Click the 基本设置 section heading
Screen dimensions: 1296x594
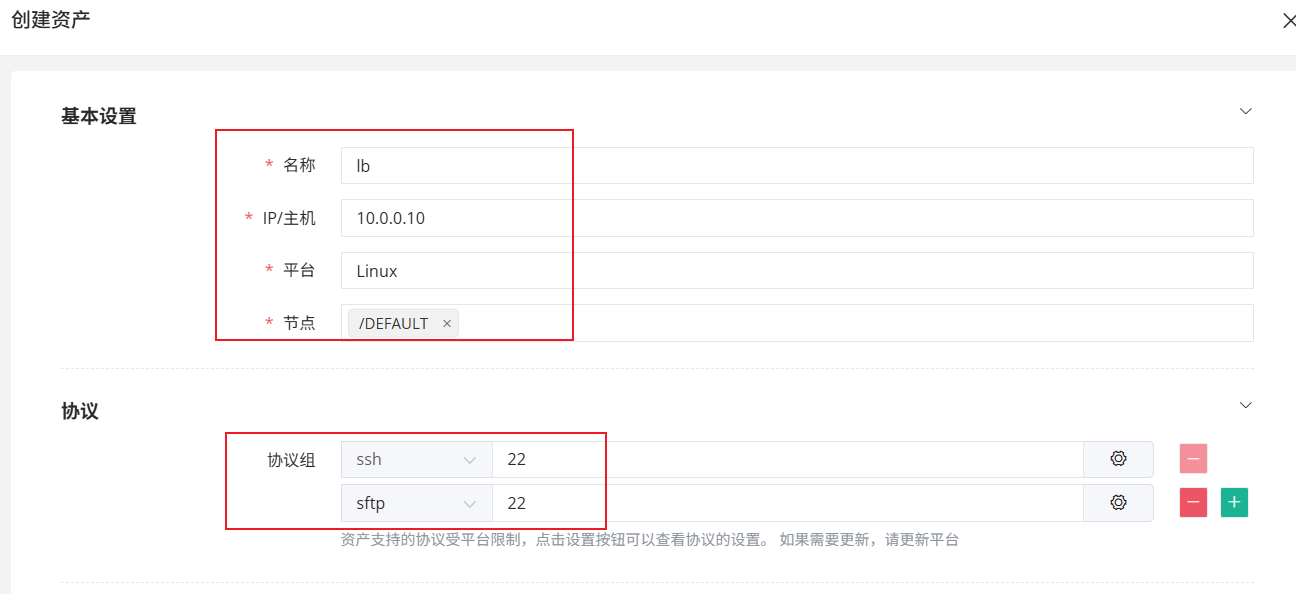click(x=99, y=116)
